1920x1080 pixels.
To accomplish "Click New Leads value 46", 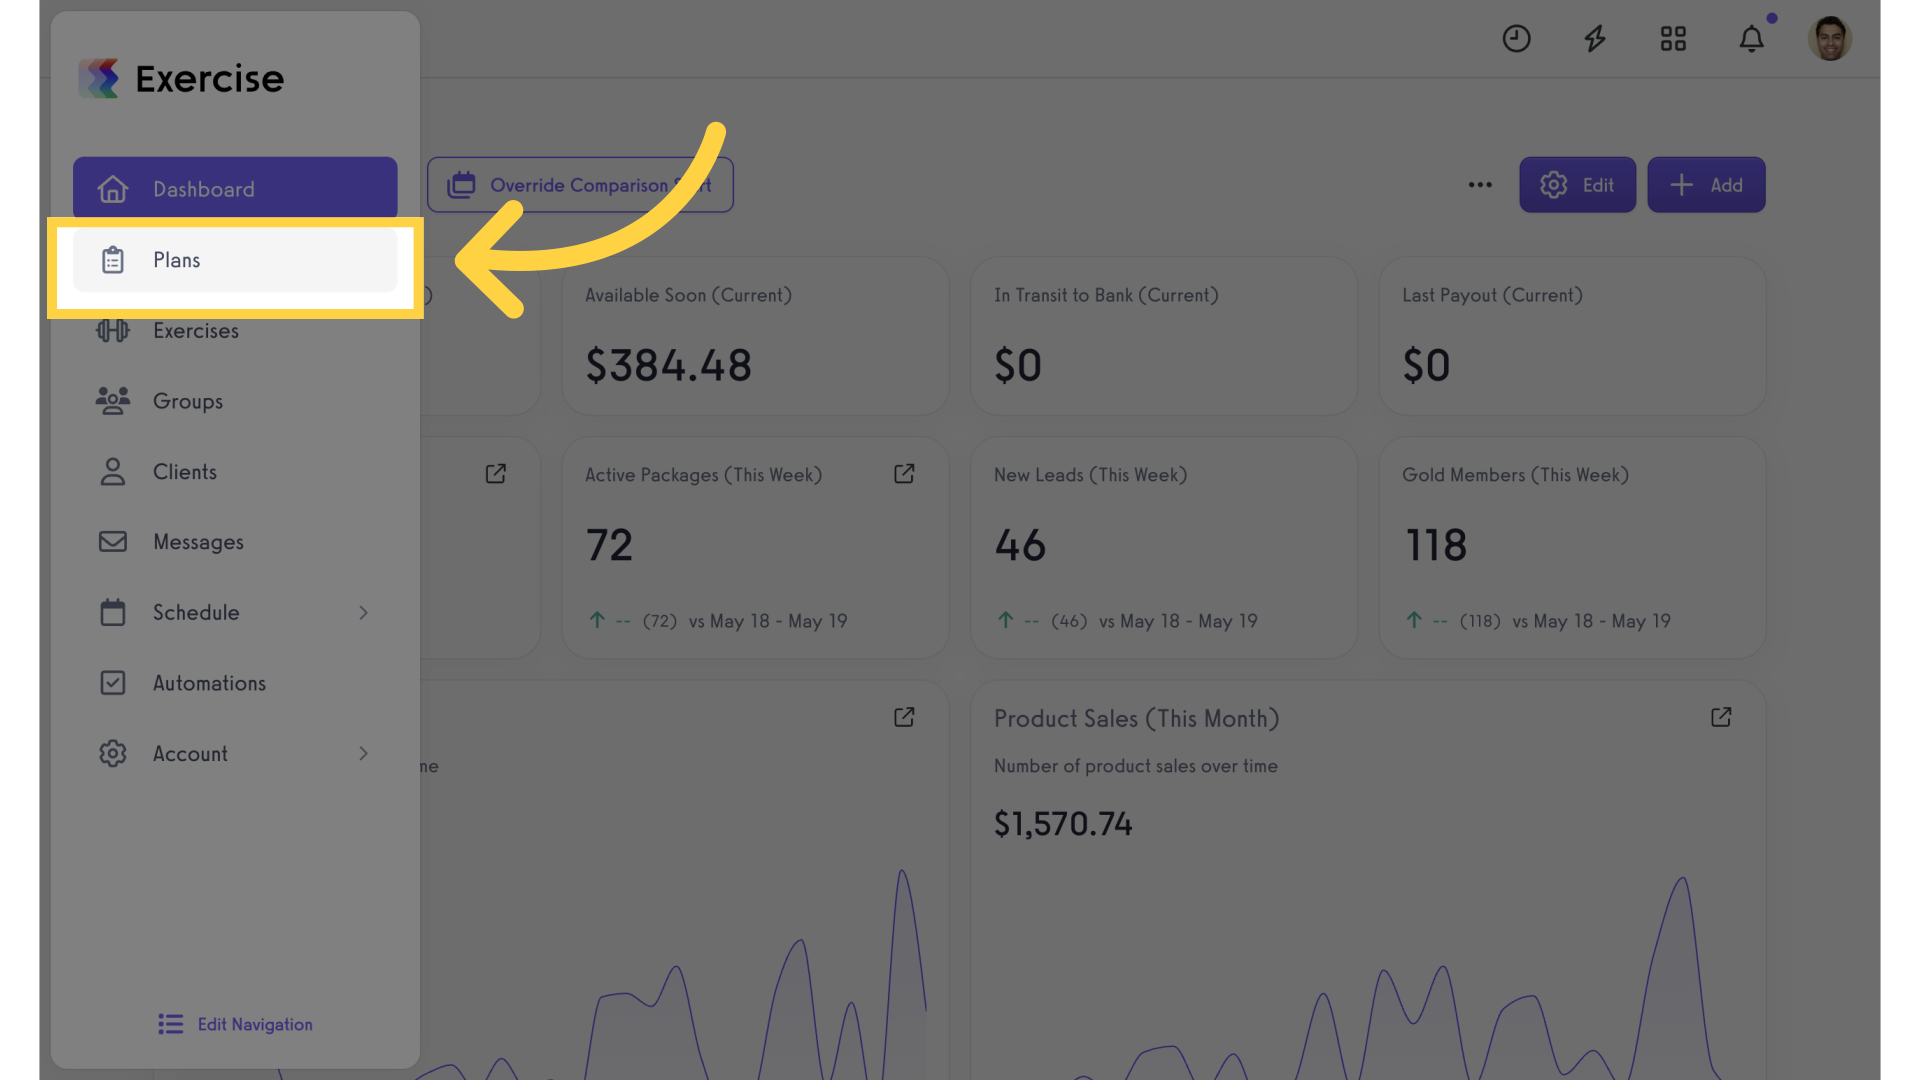I will 1020,546.
